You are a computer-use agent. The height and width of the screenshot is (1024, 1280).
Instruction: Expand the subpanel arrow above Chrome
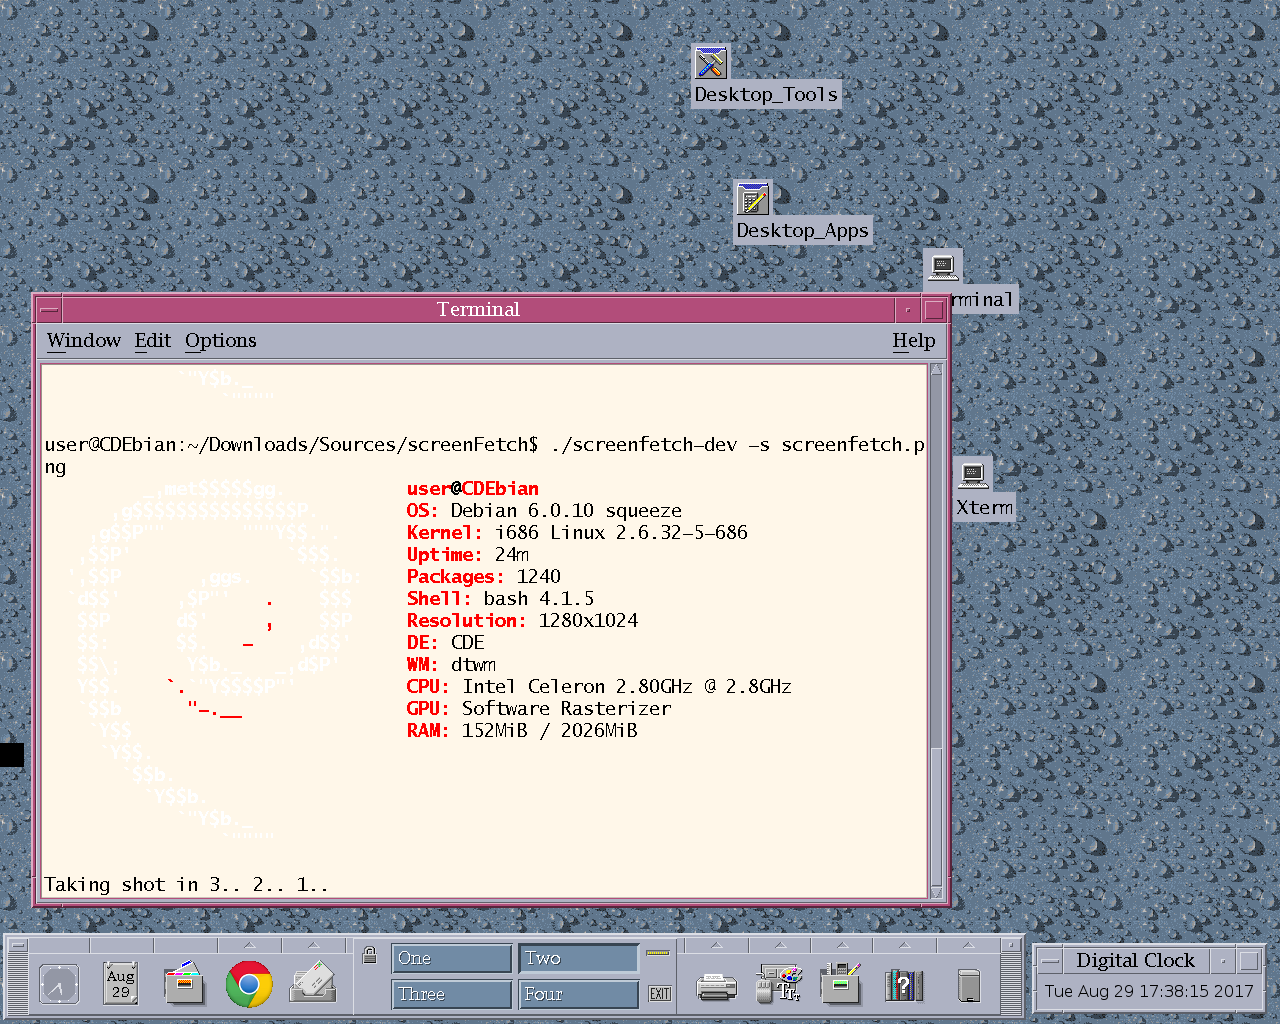coord(249,945)
